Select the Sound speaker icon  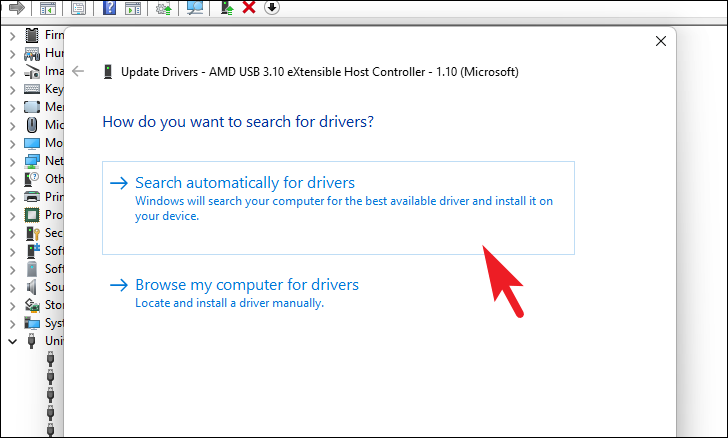(32, 288)
